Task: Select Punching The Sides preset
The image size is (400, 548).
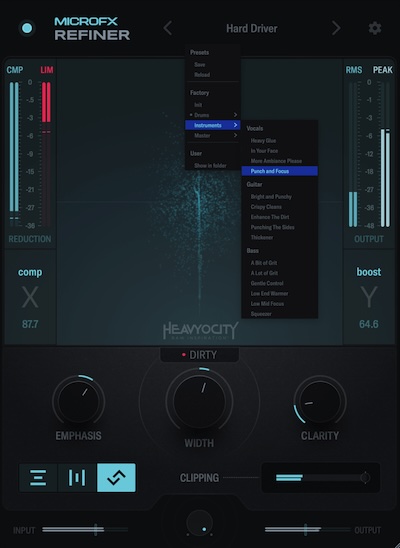Action: coord(280,227)
